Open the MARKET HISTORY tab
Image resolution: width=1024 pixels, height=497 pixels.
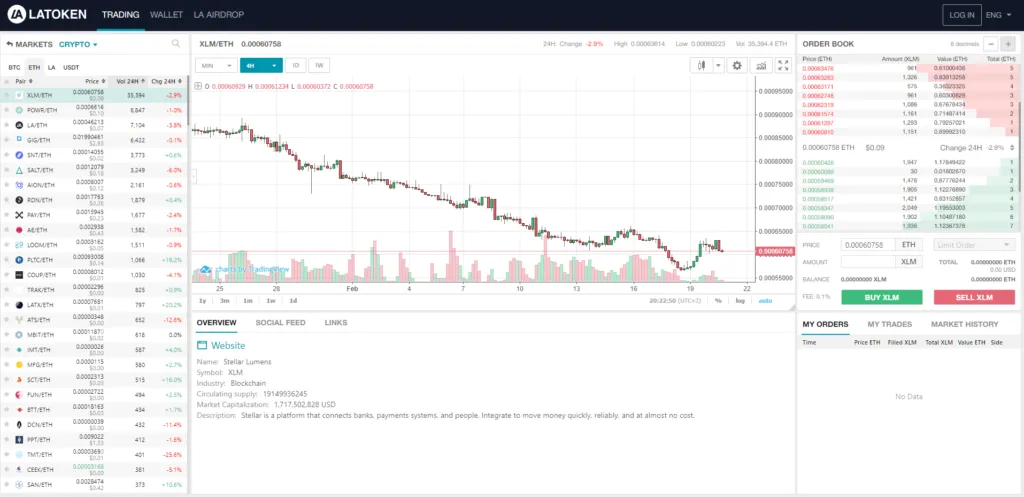965,324
